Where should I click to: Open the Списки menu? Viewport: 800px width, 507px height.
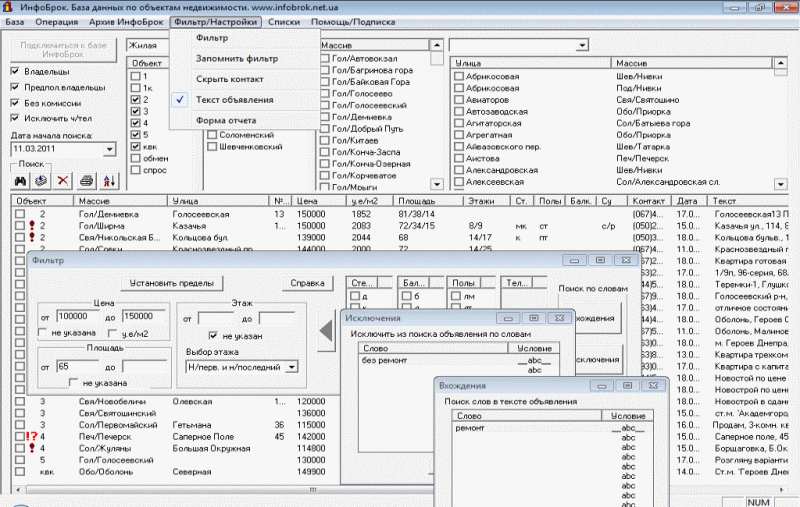(284, 22)
